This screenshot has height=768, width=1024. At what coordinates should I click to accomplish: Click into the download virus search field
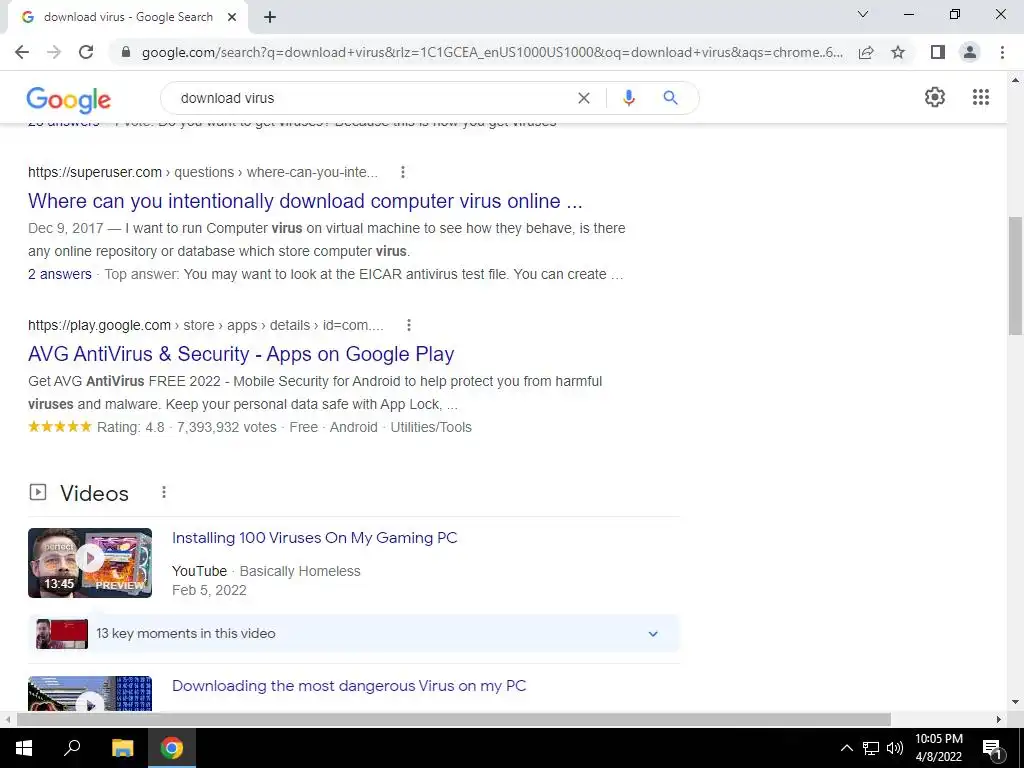(x=372, y=98)
